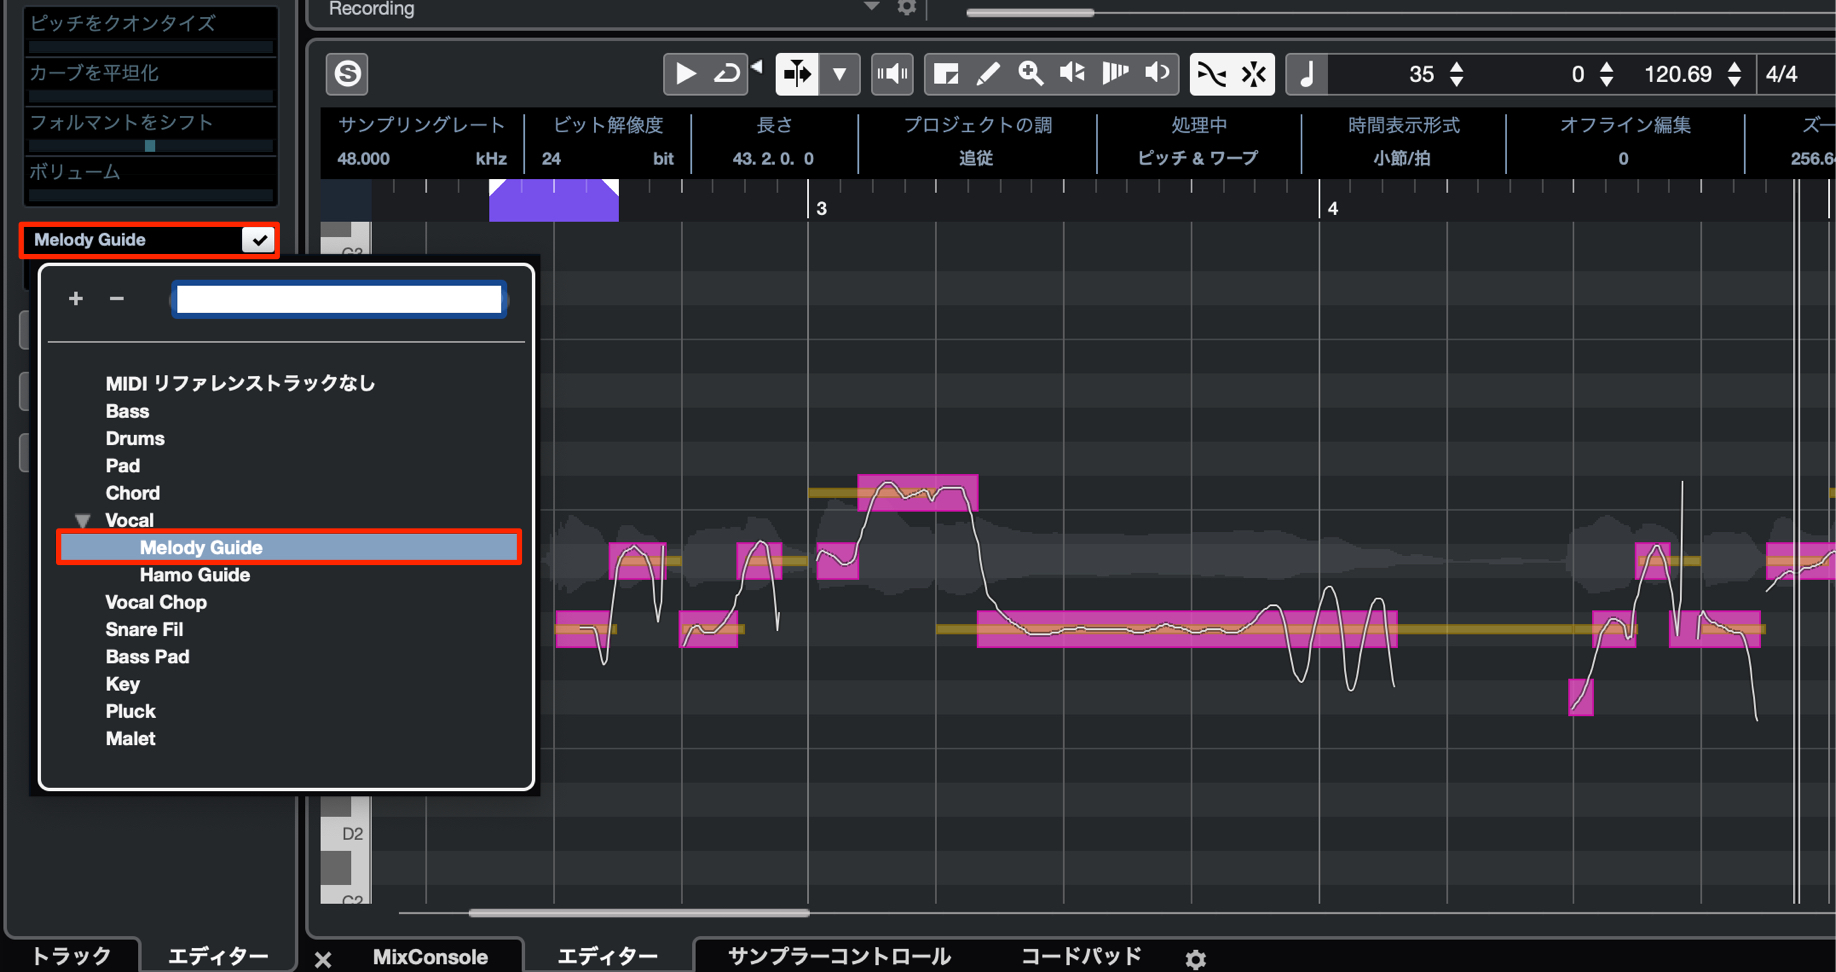Screen dimensions: 1836x972
Task: Click 追従 project key value
Action: 976,158
